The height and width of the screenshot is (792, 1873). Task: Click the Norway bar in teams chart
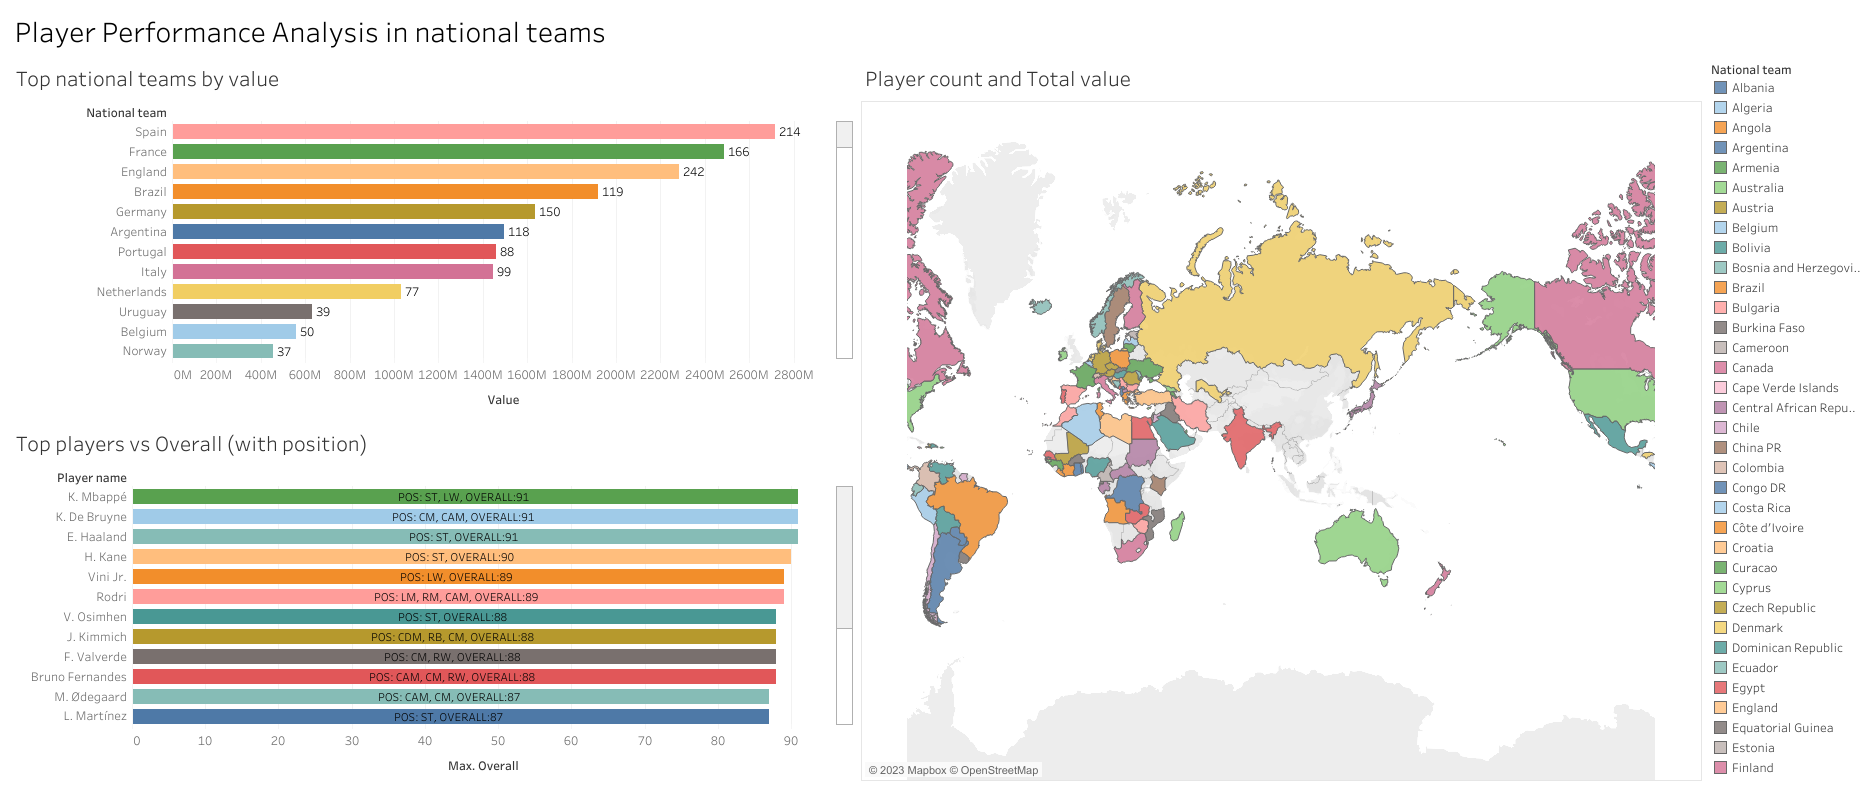tap(222, 351)
